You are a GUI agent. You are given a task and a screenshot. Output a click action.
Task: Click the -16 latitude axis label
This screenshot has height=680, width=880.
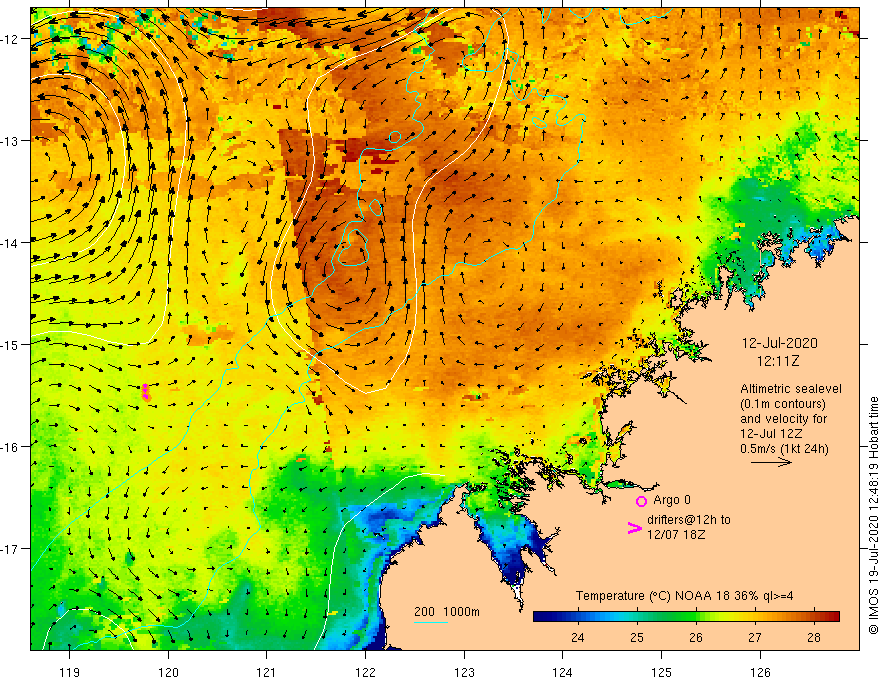(11, 447)
